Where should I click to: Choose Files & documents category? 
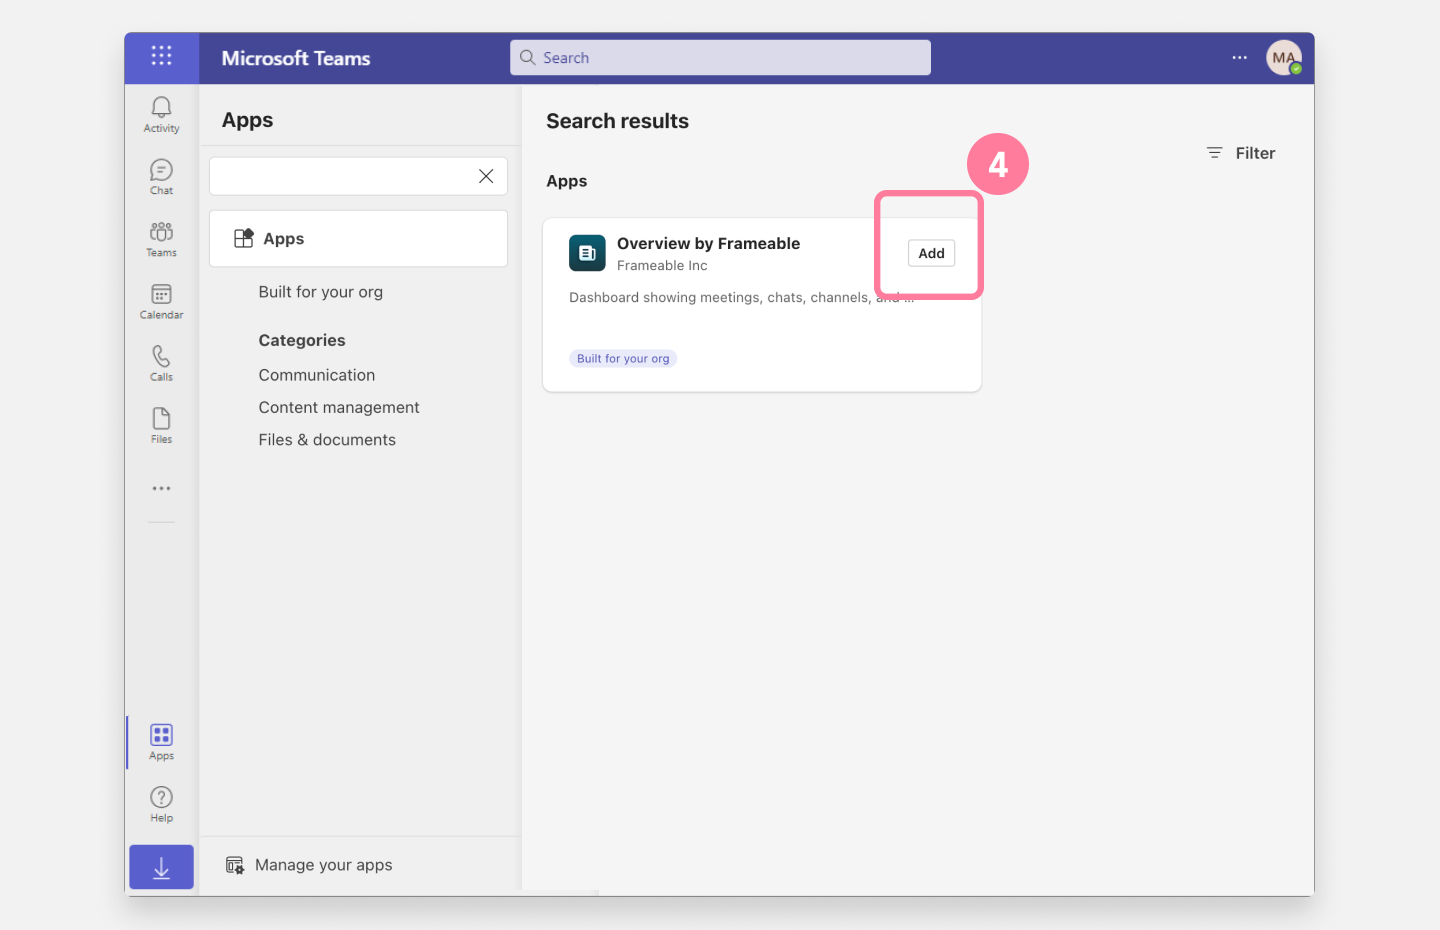tap(327, 440)
